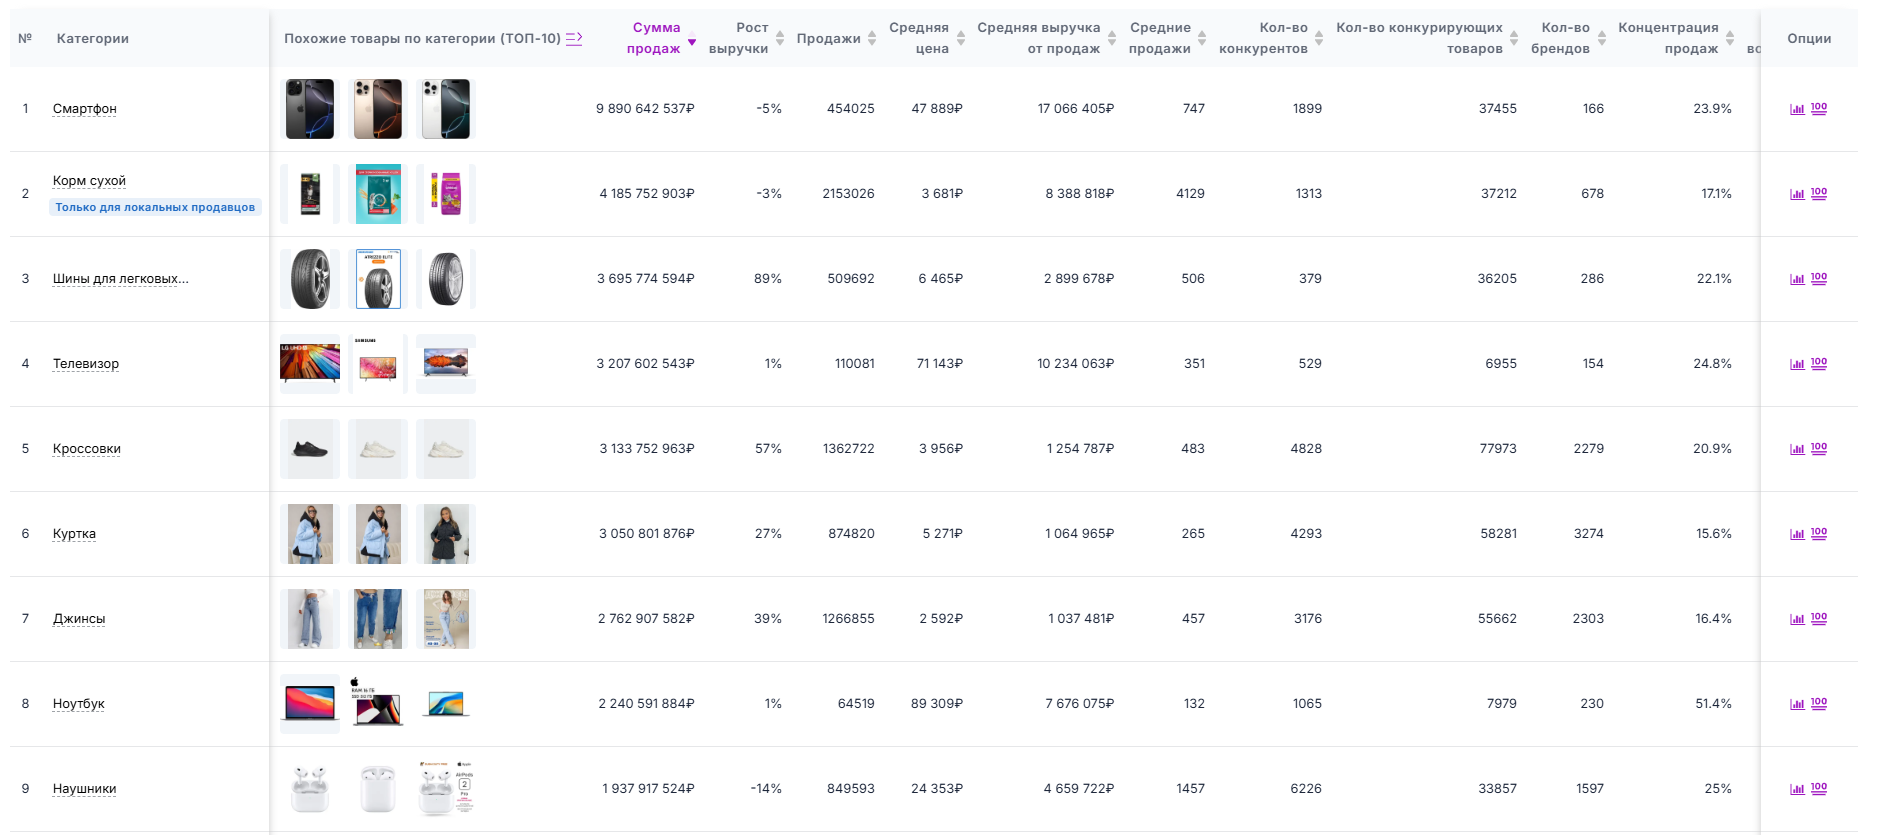
Task: Open the Джинсы category link
Action: pos(79,619)
